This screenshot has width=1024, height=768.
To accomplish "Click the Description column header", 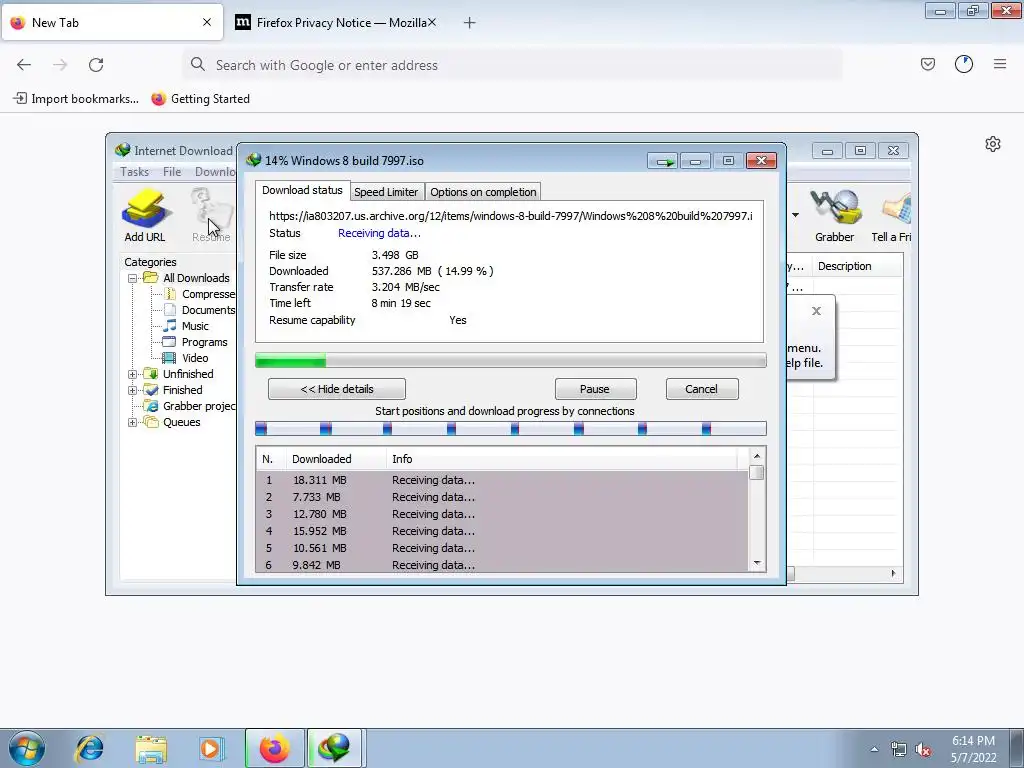I will pyautogui.click(x=857, y=266).
